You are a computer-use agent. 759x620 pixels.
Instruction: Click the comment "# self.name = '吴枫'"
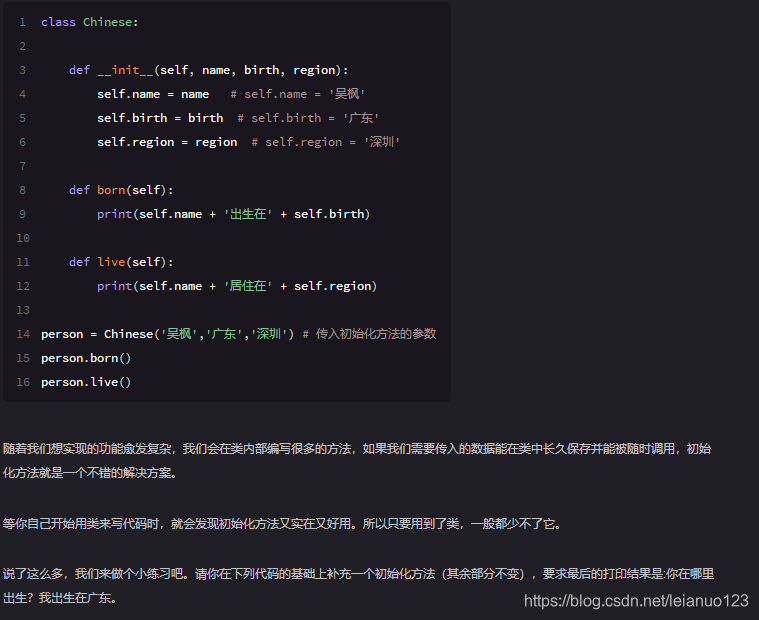coord(298,94)
